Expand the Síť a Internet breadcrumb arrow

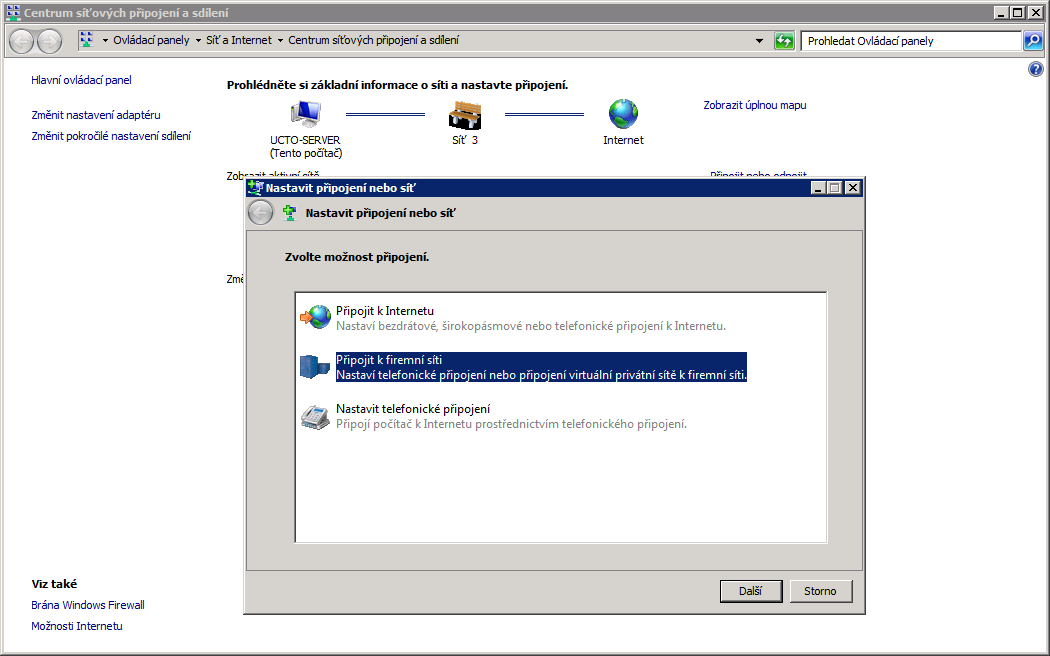coord(279,41)
